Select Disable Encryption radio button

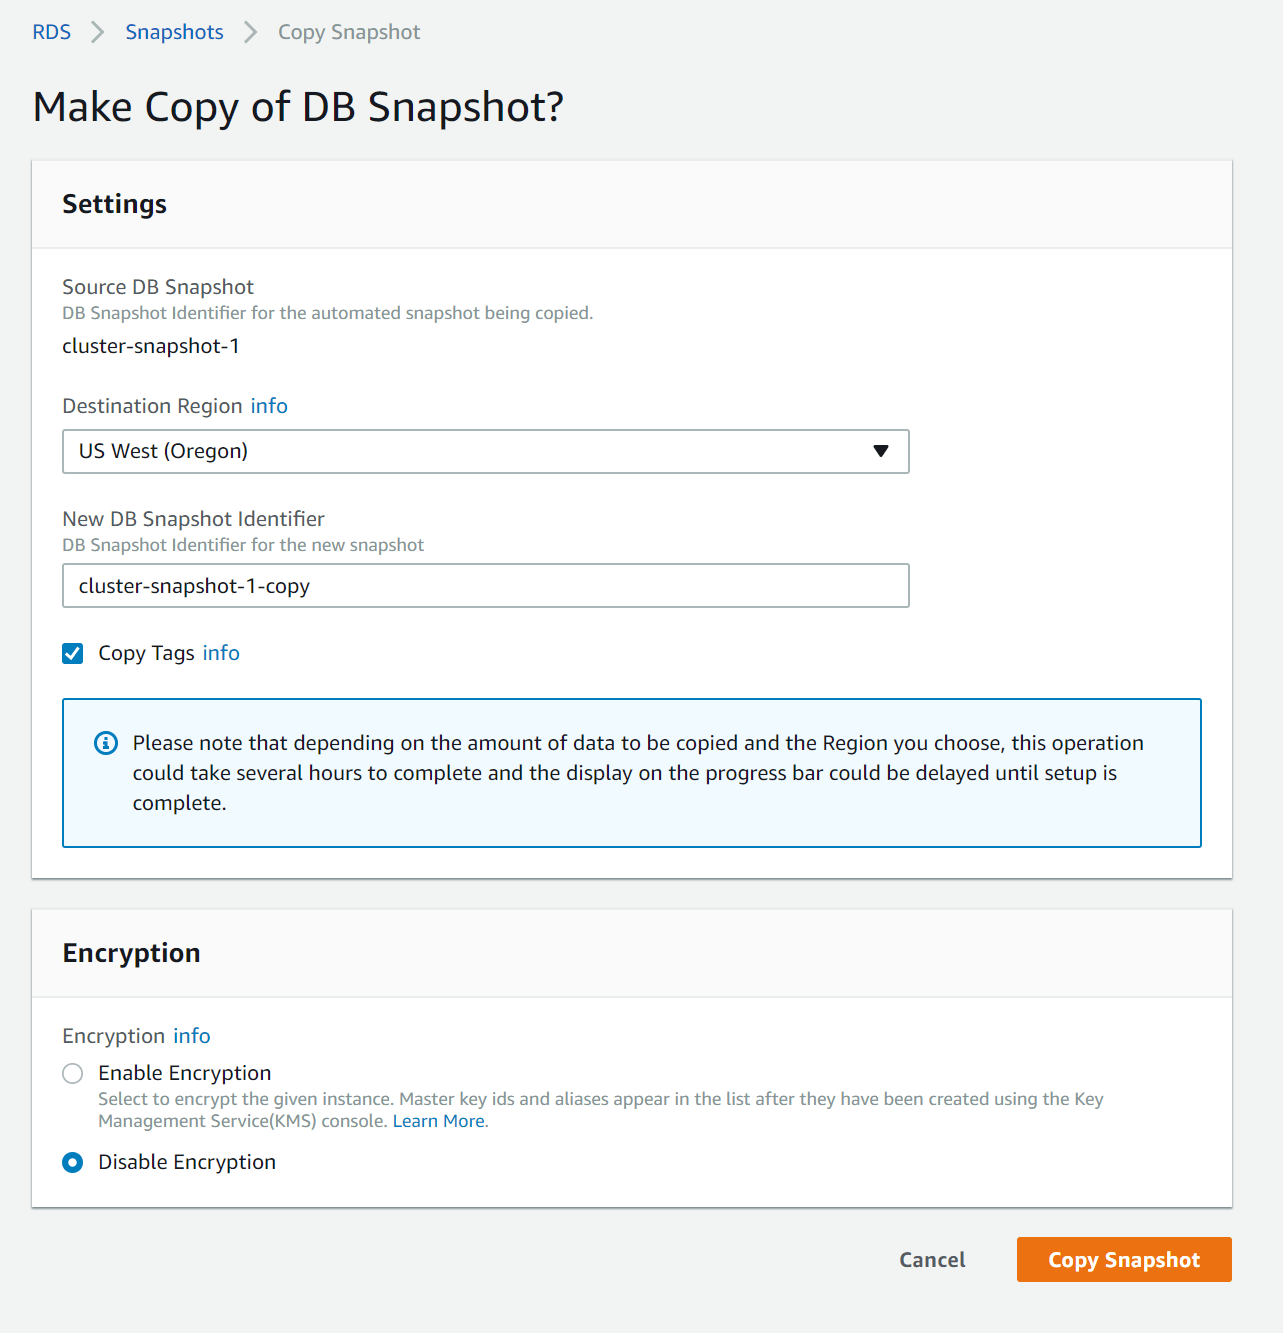73,1163
